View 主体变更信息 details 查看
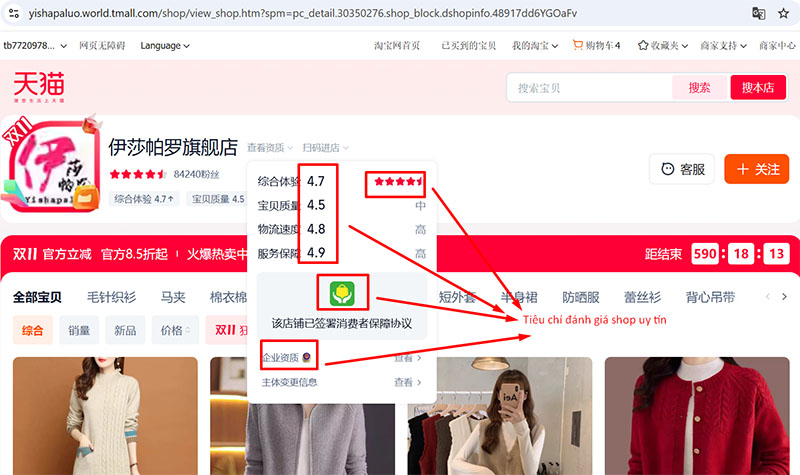 408,382
